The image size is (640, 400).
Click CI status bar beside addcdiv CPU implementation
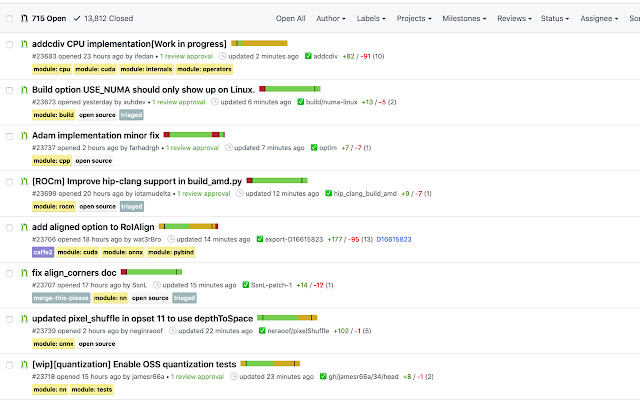click(x=259, y=43)
